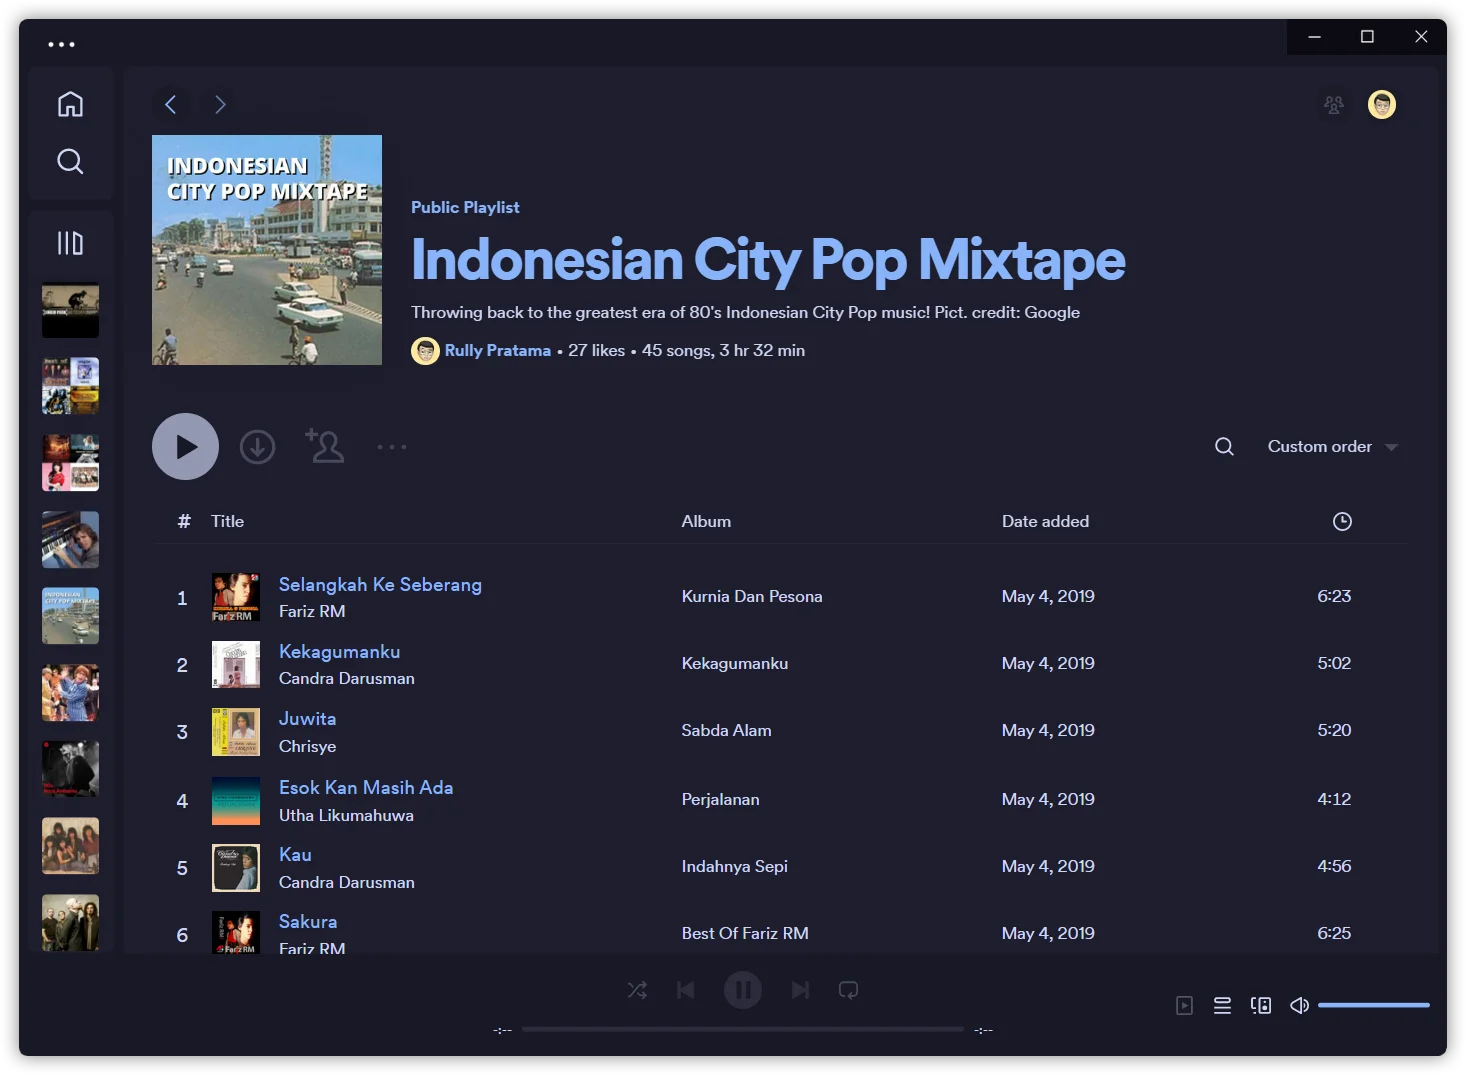Sort tracks by Date added header
Viewport: 1466px width, 1075px height.
pos(1045,521)
